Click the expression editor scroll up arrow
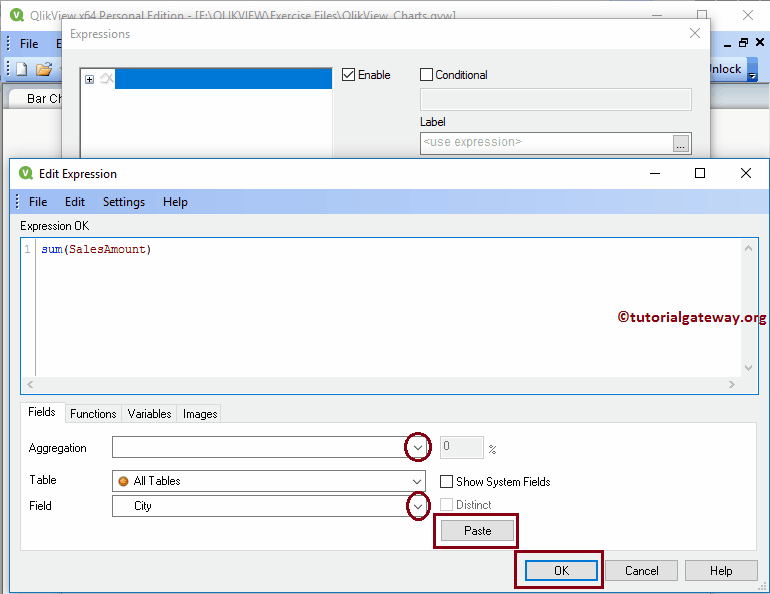This screenshot has height=594, width=770. pyautogui.click(x=748, y=248)
